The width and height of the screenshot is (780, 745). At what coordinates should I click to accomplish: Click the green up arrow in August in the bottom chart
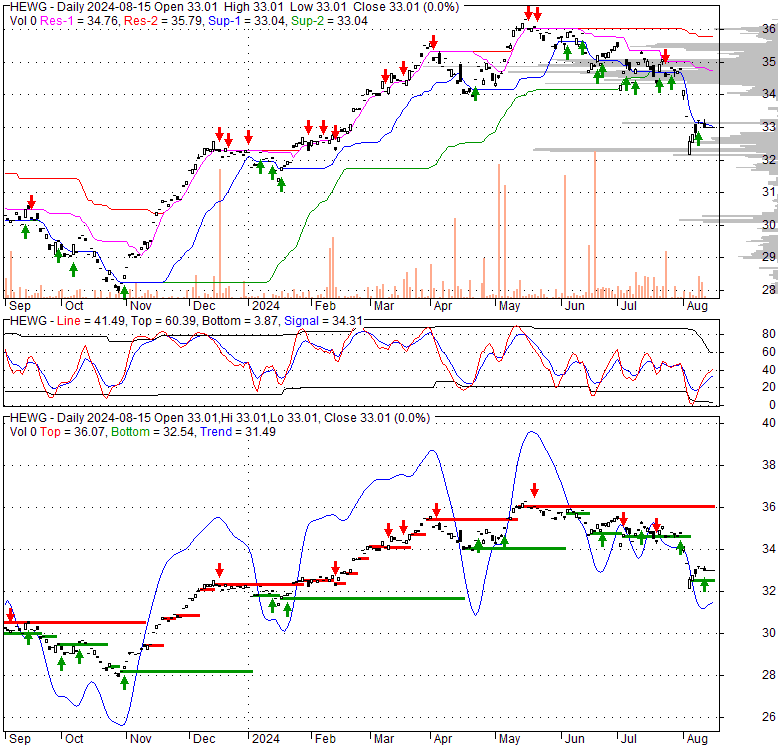(703, 584)
